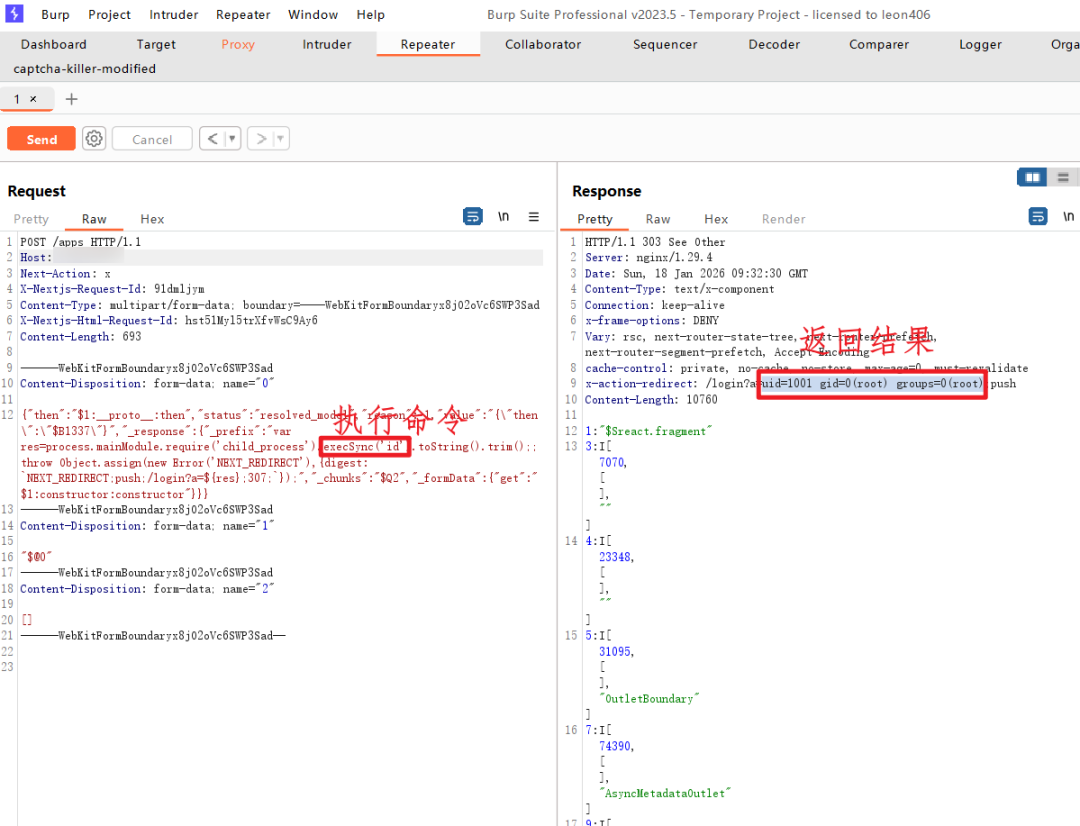Add a new Repeater tab with plus
Viewport: 1080px width, 826px height.
(71, 99)
